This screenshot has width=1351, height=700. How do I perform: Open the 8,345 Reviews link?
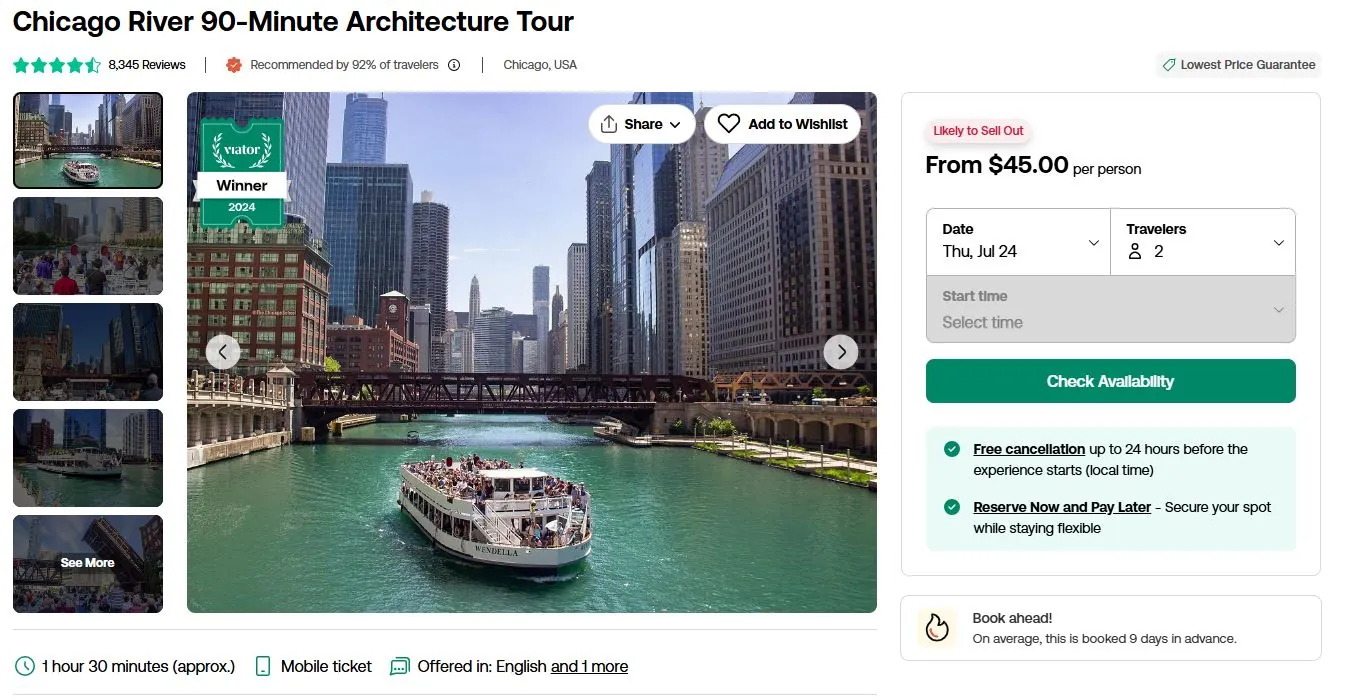(147, 65)
